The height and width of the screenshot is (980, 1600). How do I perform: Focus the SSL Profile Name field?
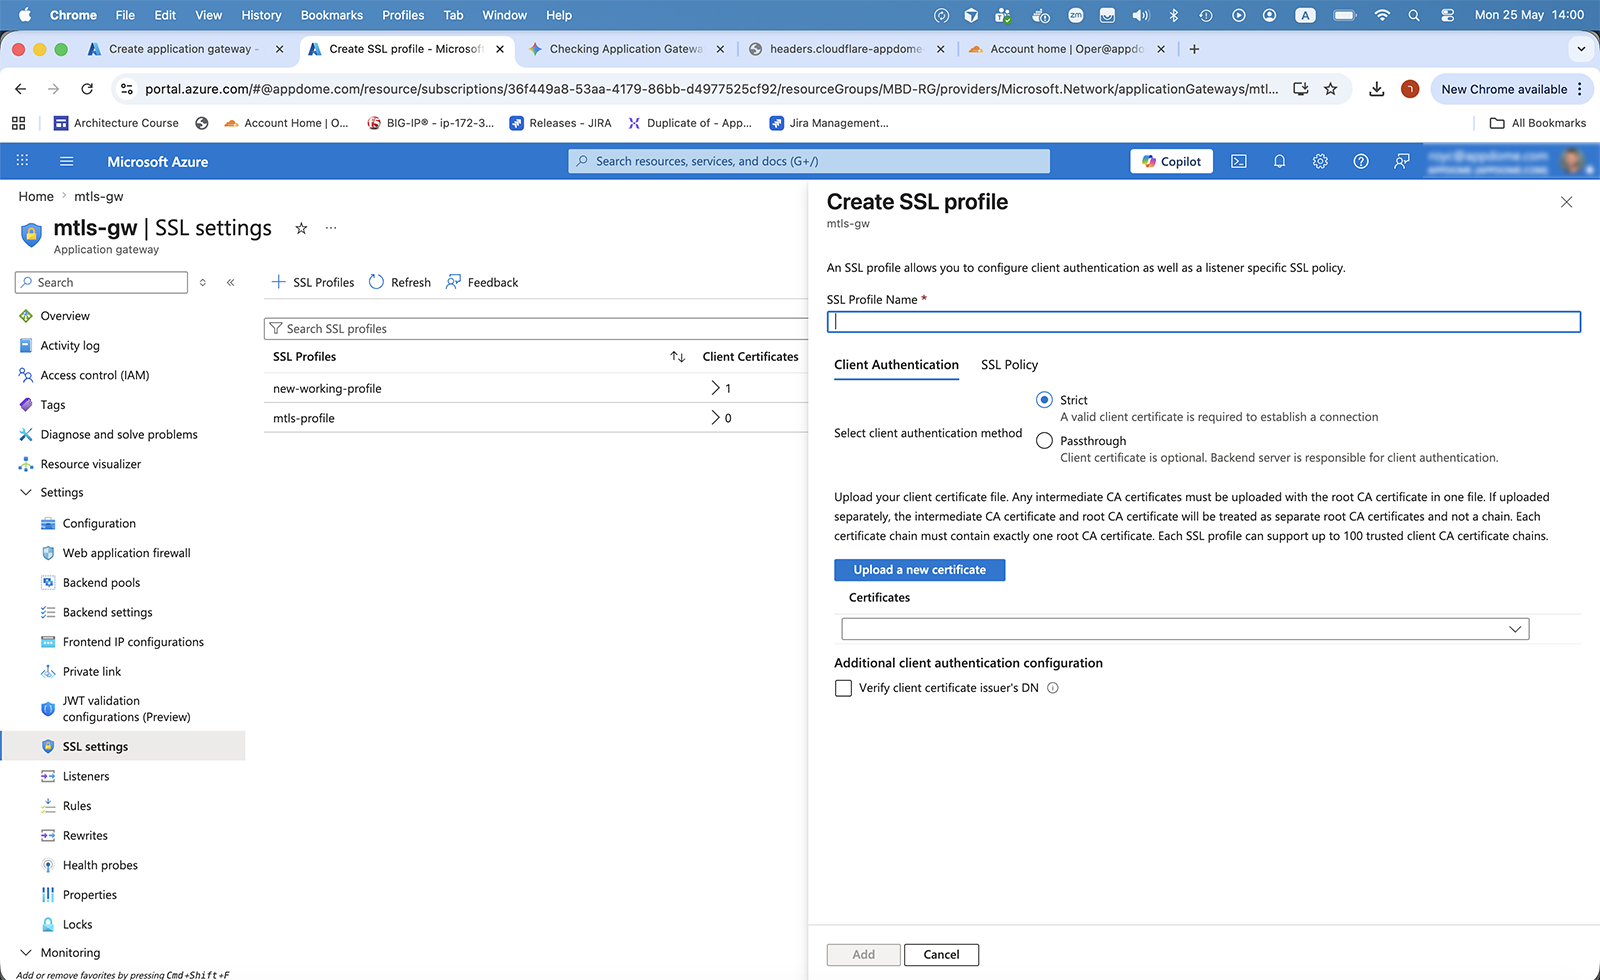click(1203, 322)
